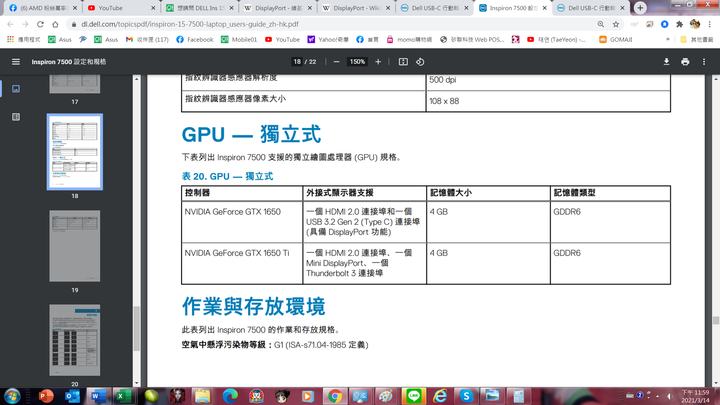Close the Inspiron 7500 tab

coord(545,8)
